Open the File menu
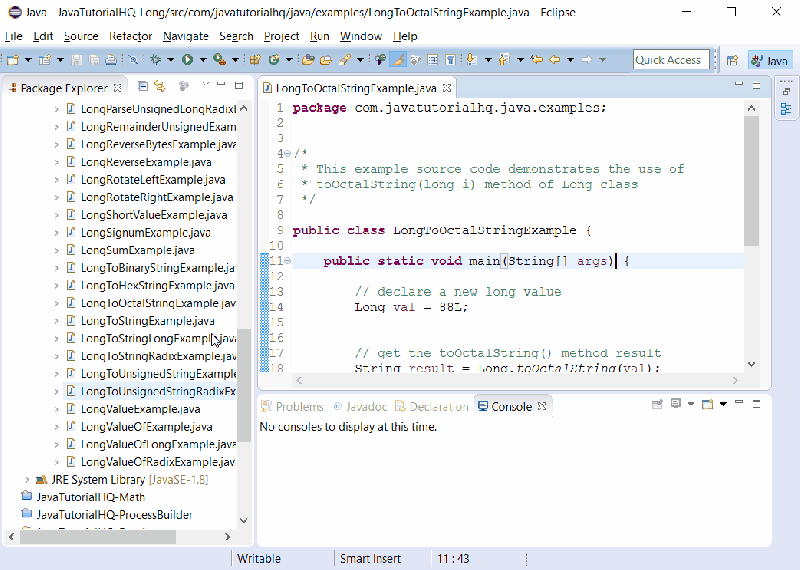 coord(13,36)
